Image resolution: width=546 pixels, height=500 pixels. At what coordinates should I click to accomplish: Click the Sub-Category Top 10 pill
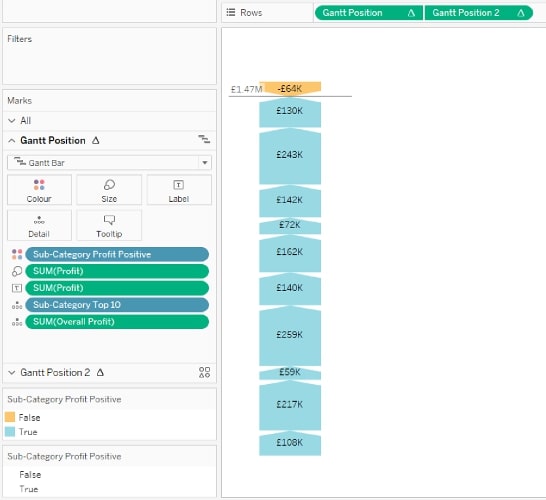click(x=117, y=305)
